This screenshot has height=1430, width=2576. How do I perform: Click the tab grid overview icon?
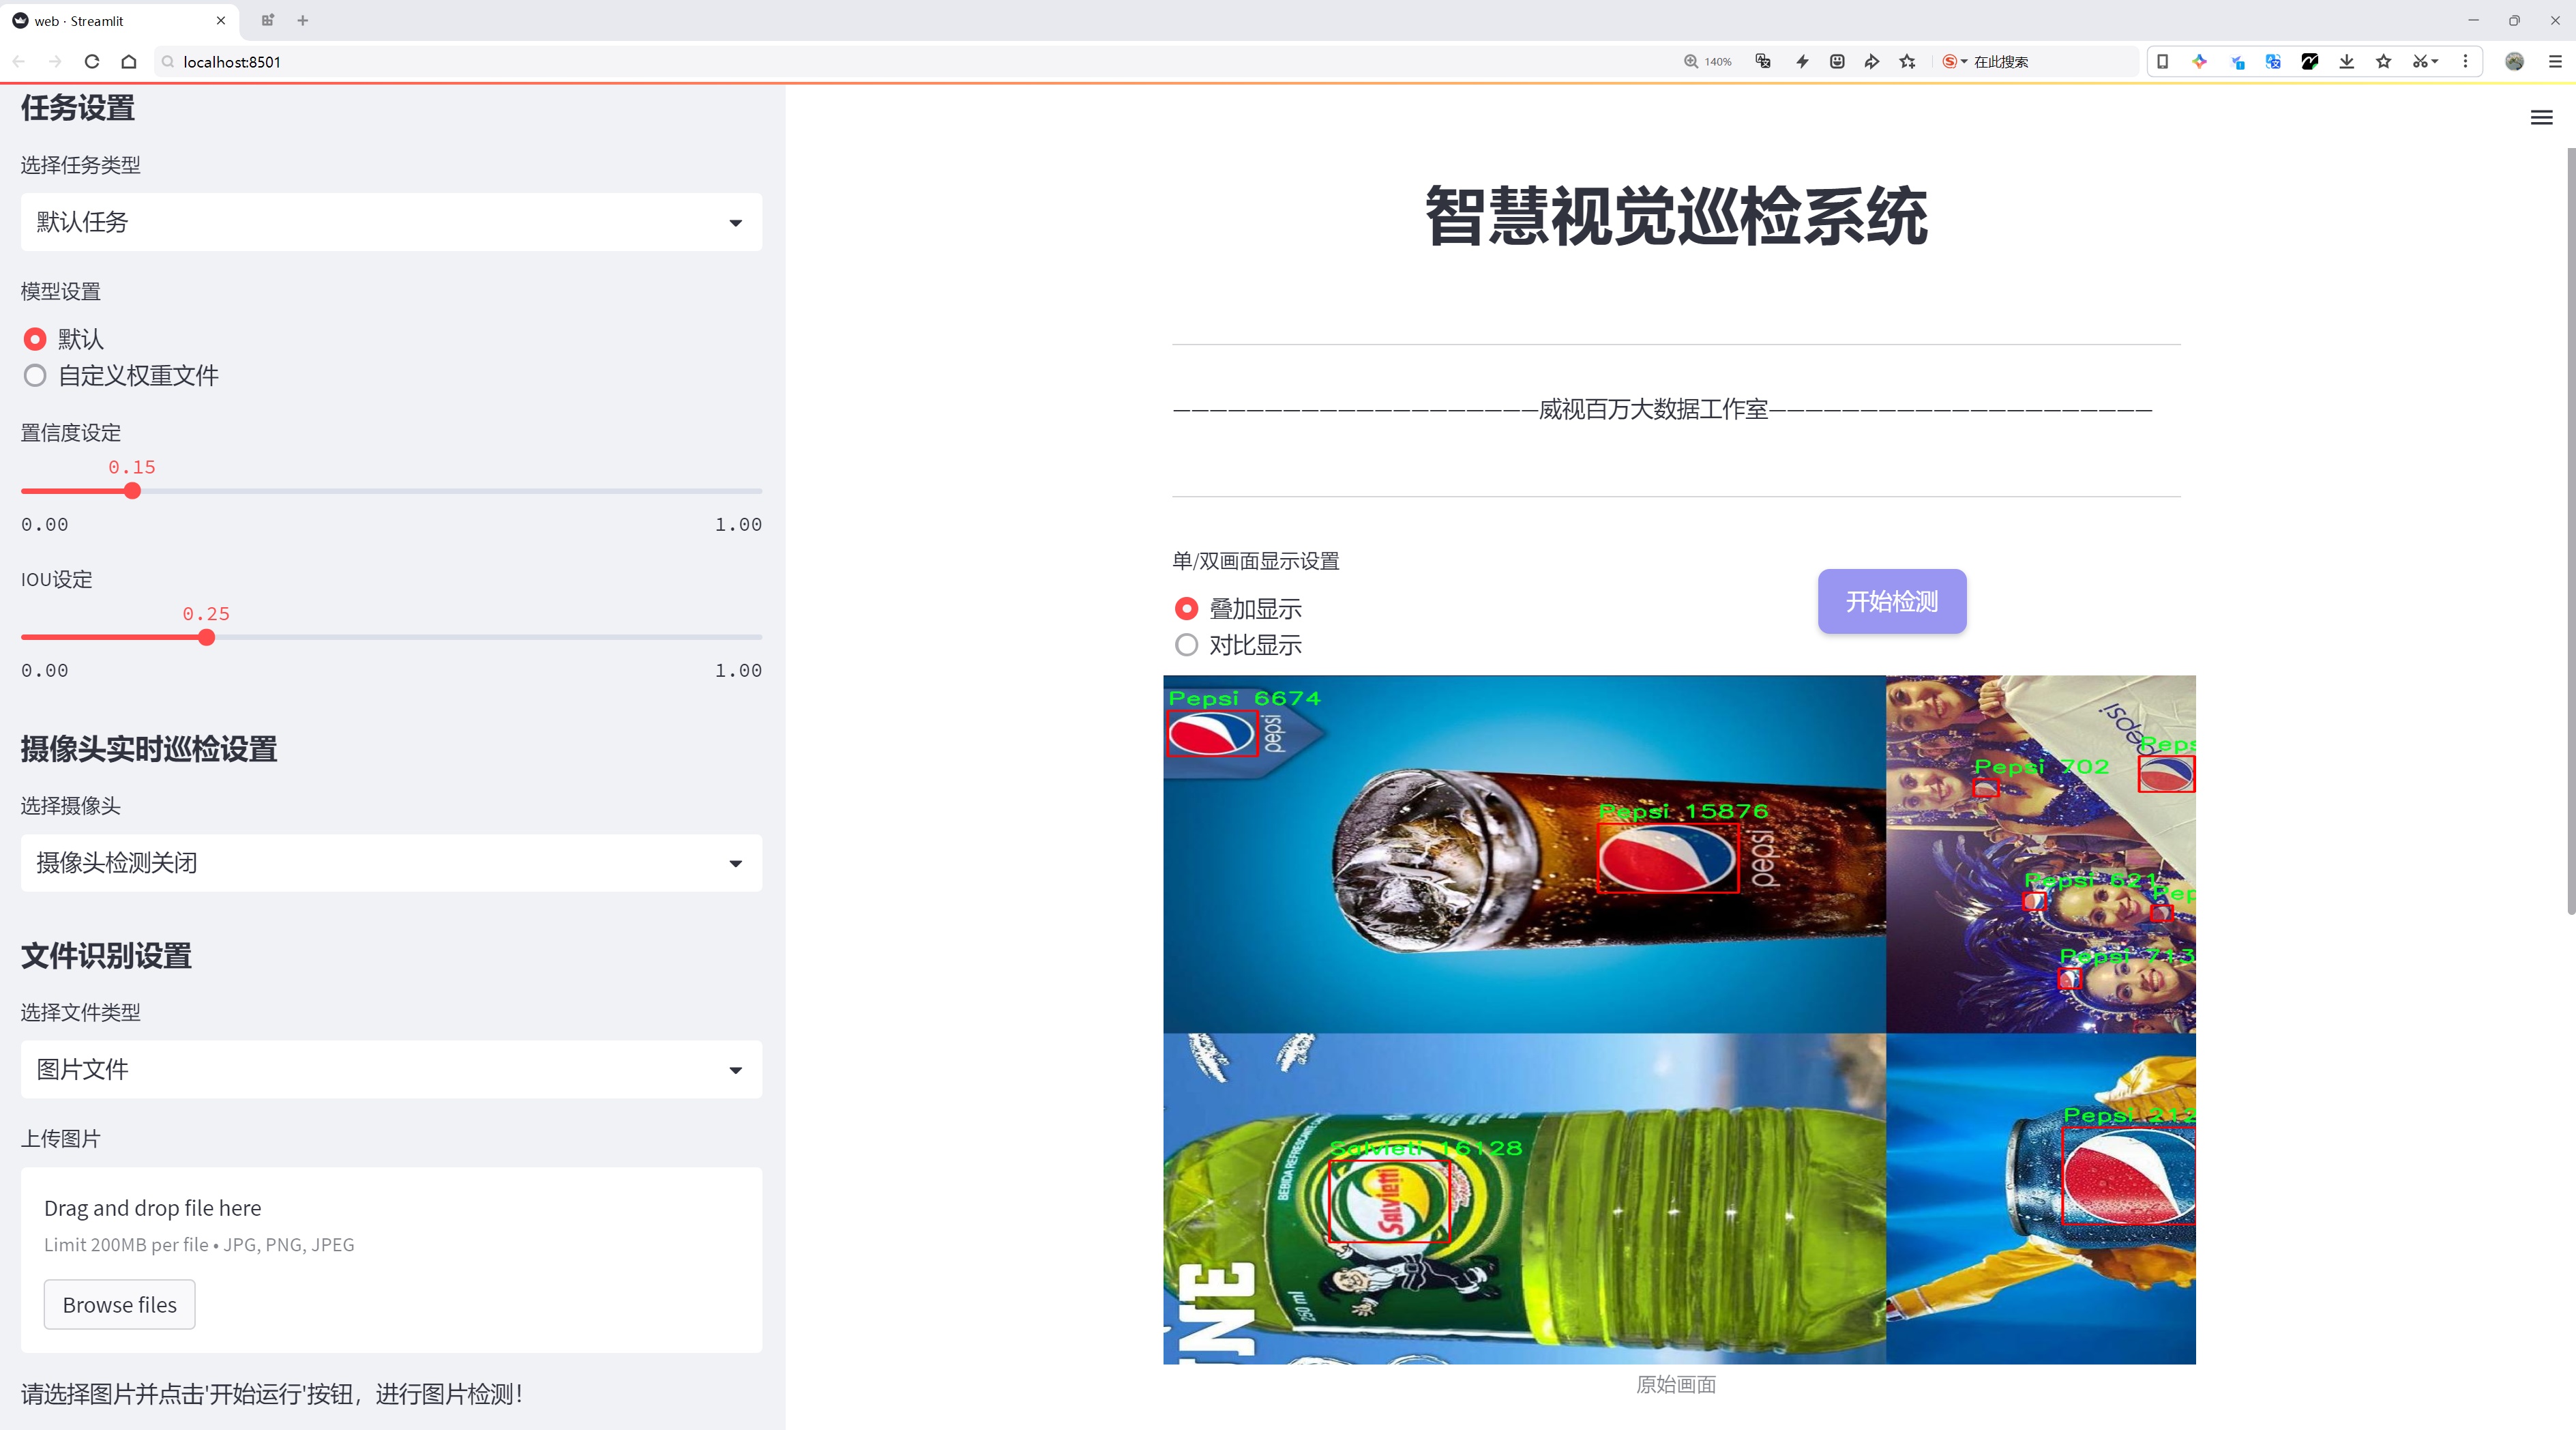(267, 20)
